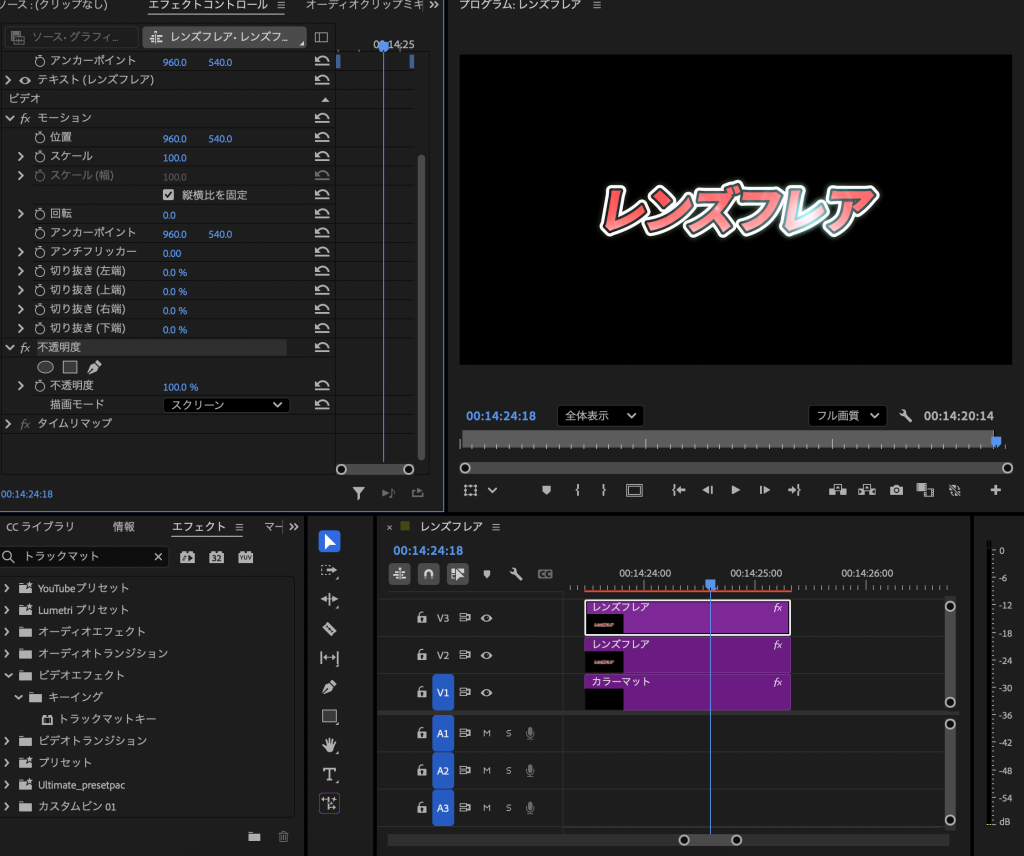Switch to the 情報 tab
Image resolution: width=1024 pixels, height=856 pixels.
click(124, 527)
